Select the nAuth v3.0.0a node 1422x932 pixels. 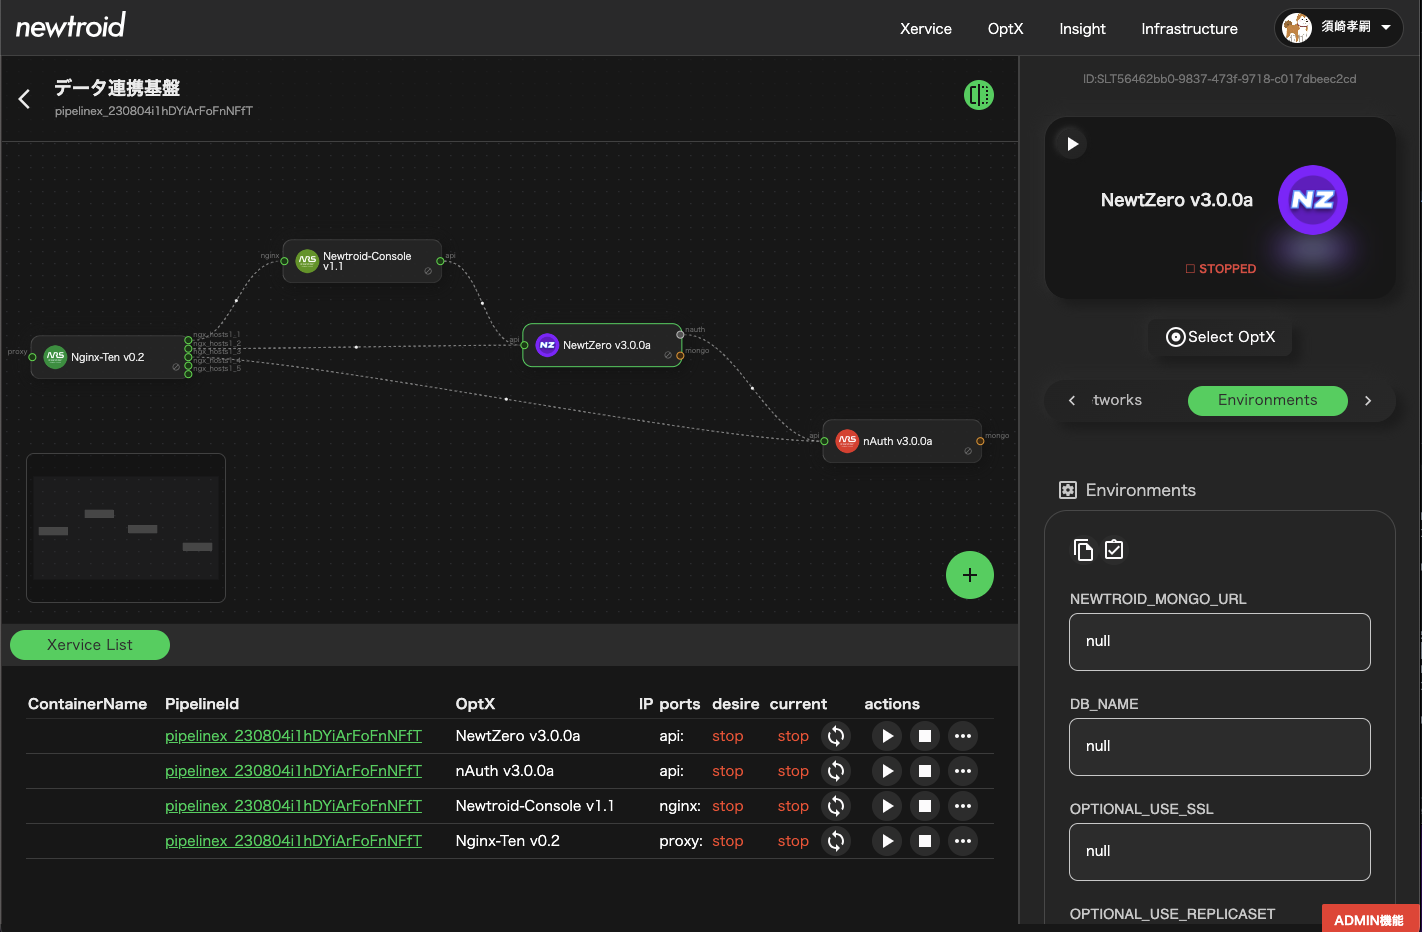(x=902, y=441)
